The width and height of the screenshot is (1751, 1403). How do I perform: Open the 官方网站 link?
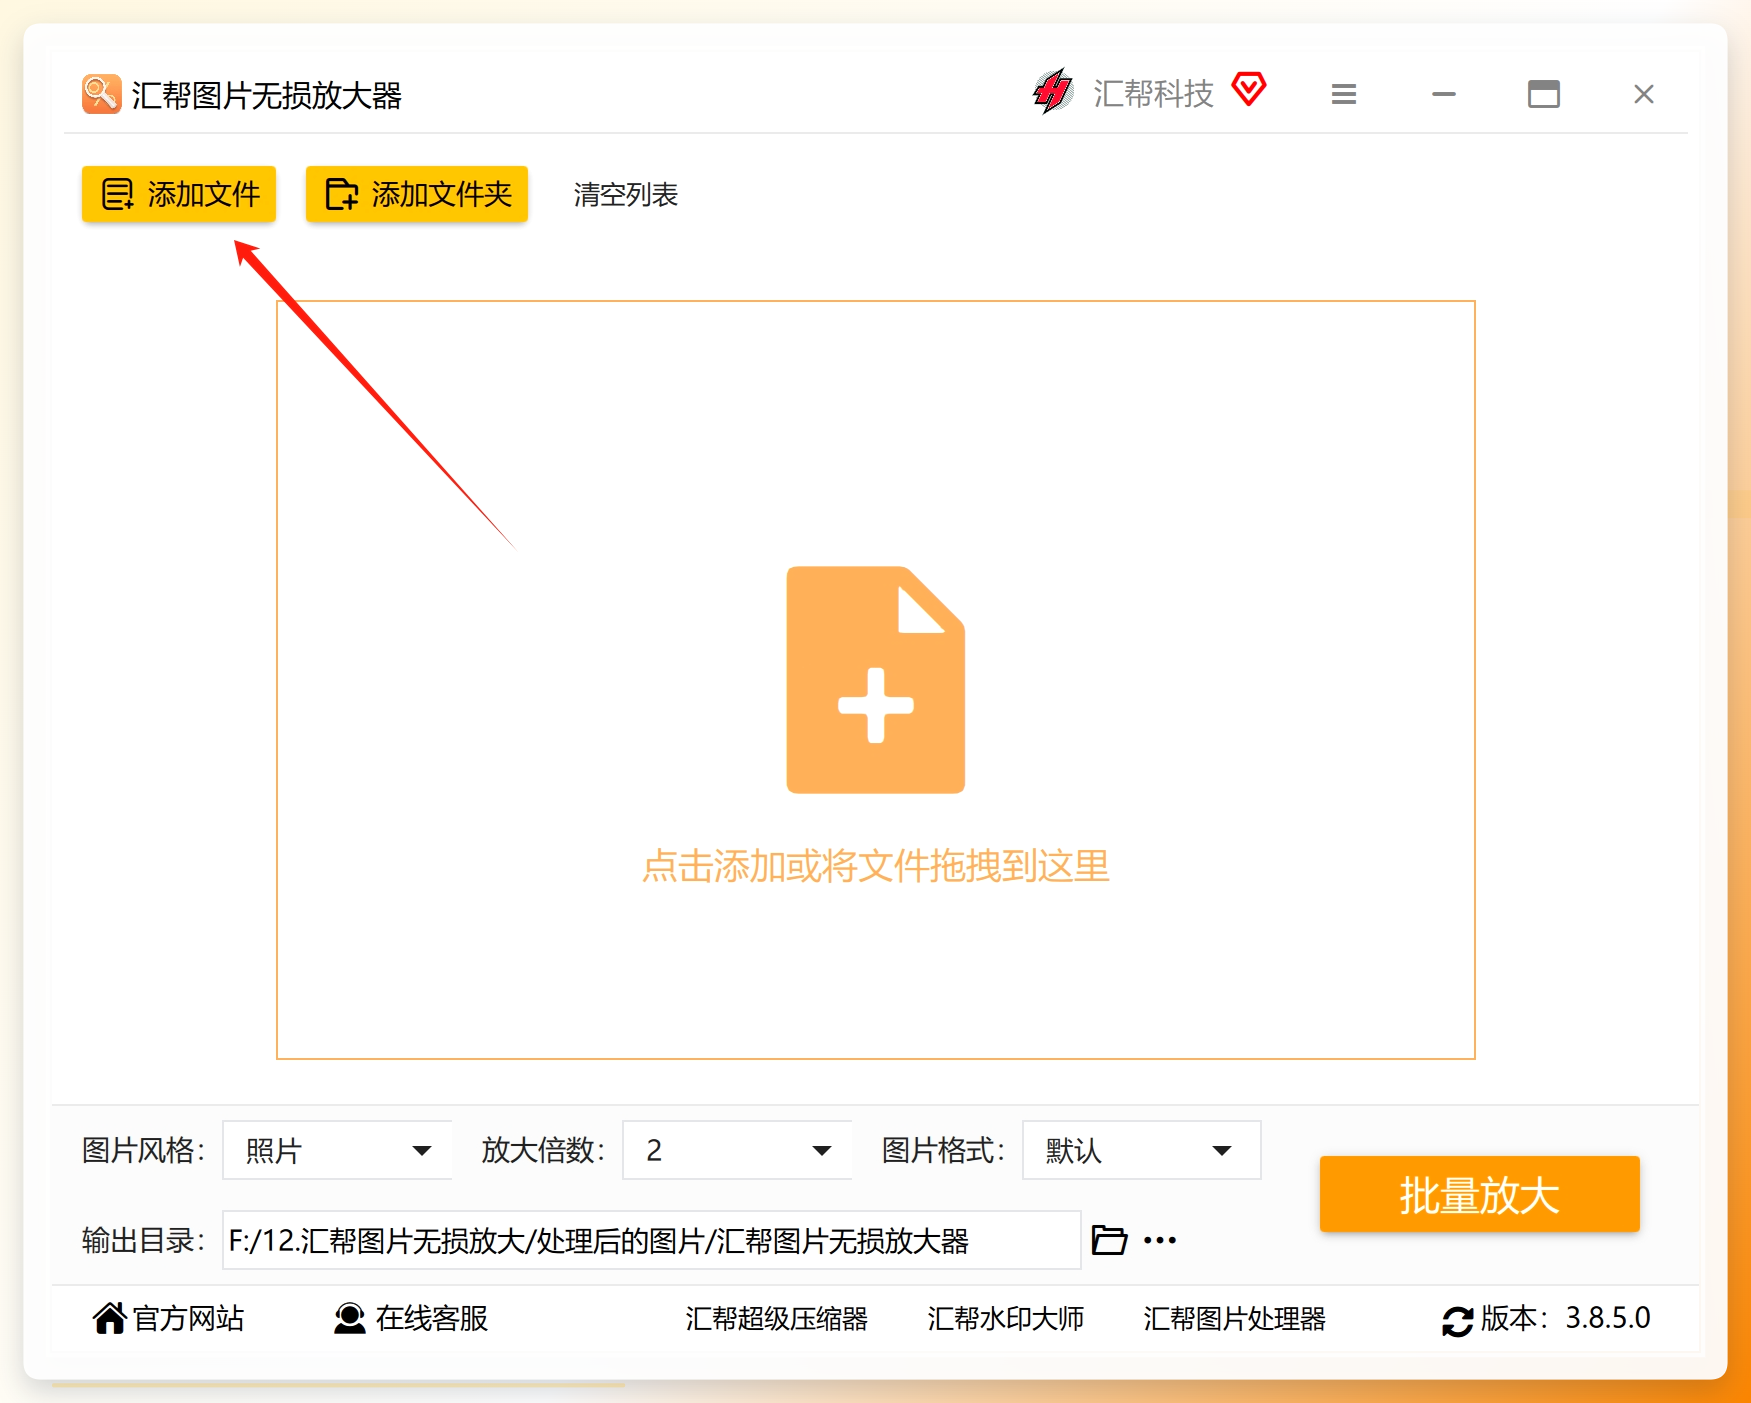point(169,1318)
